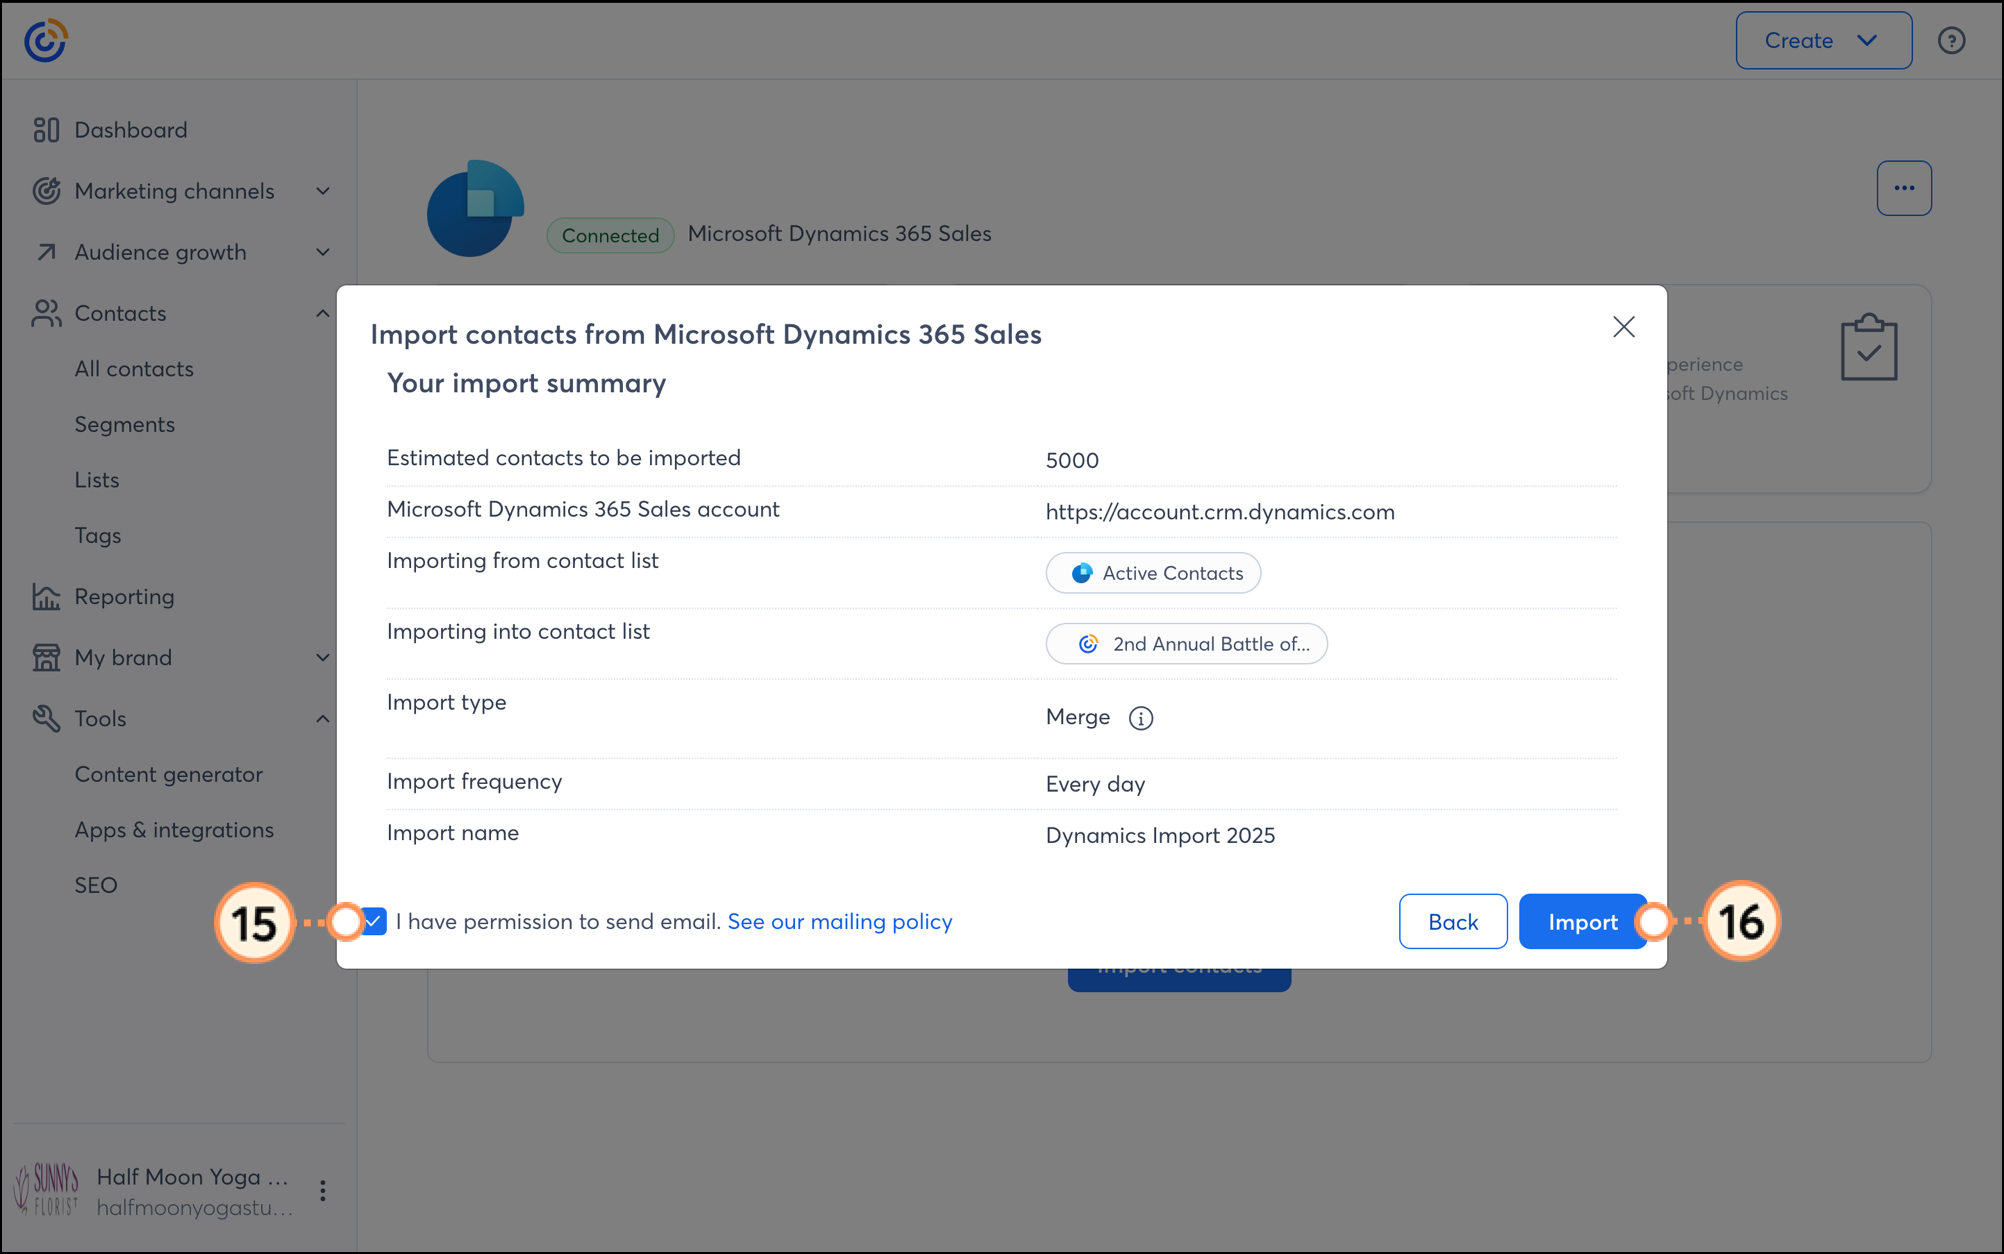Click the Merge import type value
The image size is (2004, 1254).
click(x=1078, y=717)
